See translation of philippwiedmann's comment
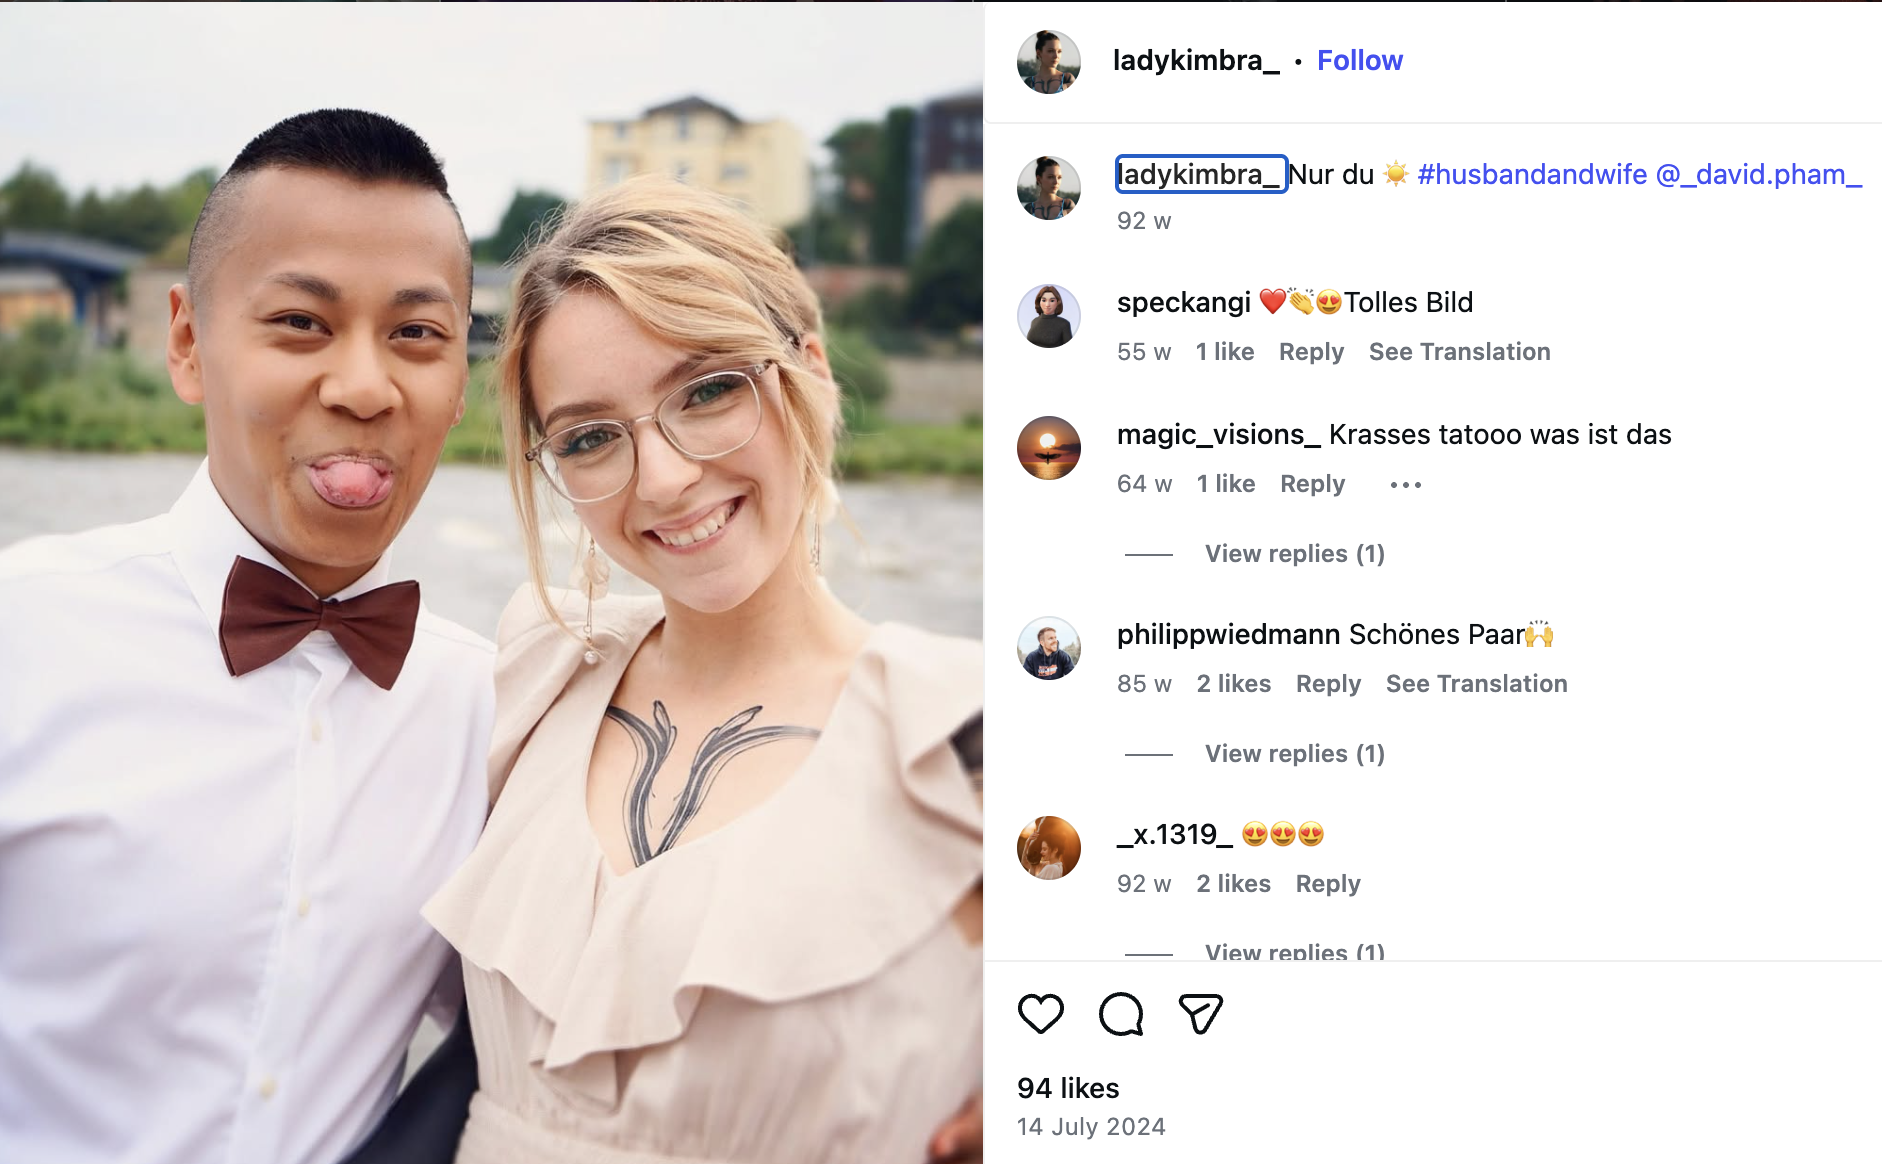 point(1476,684)
